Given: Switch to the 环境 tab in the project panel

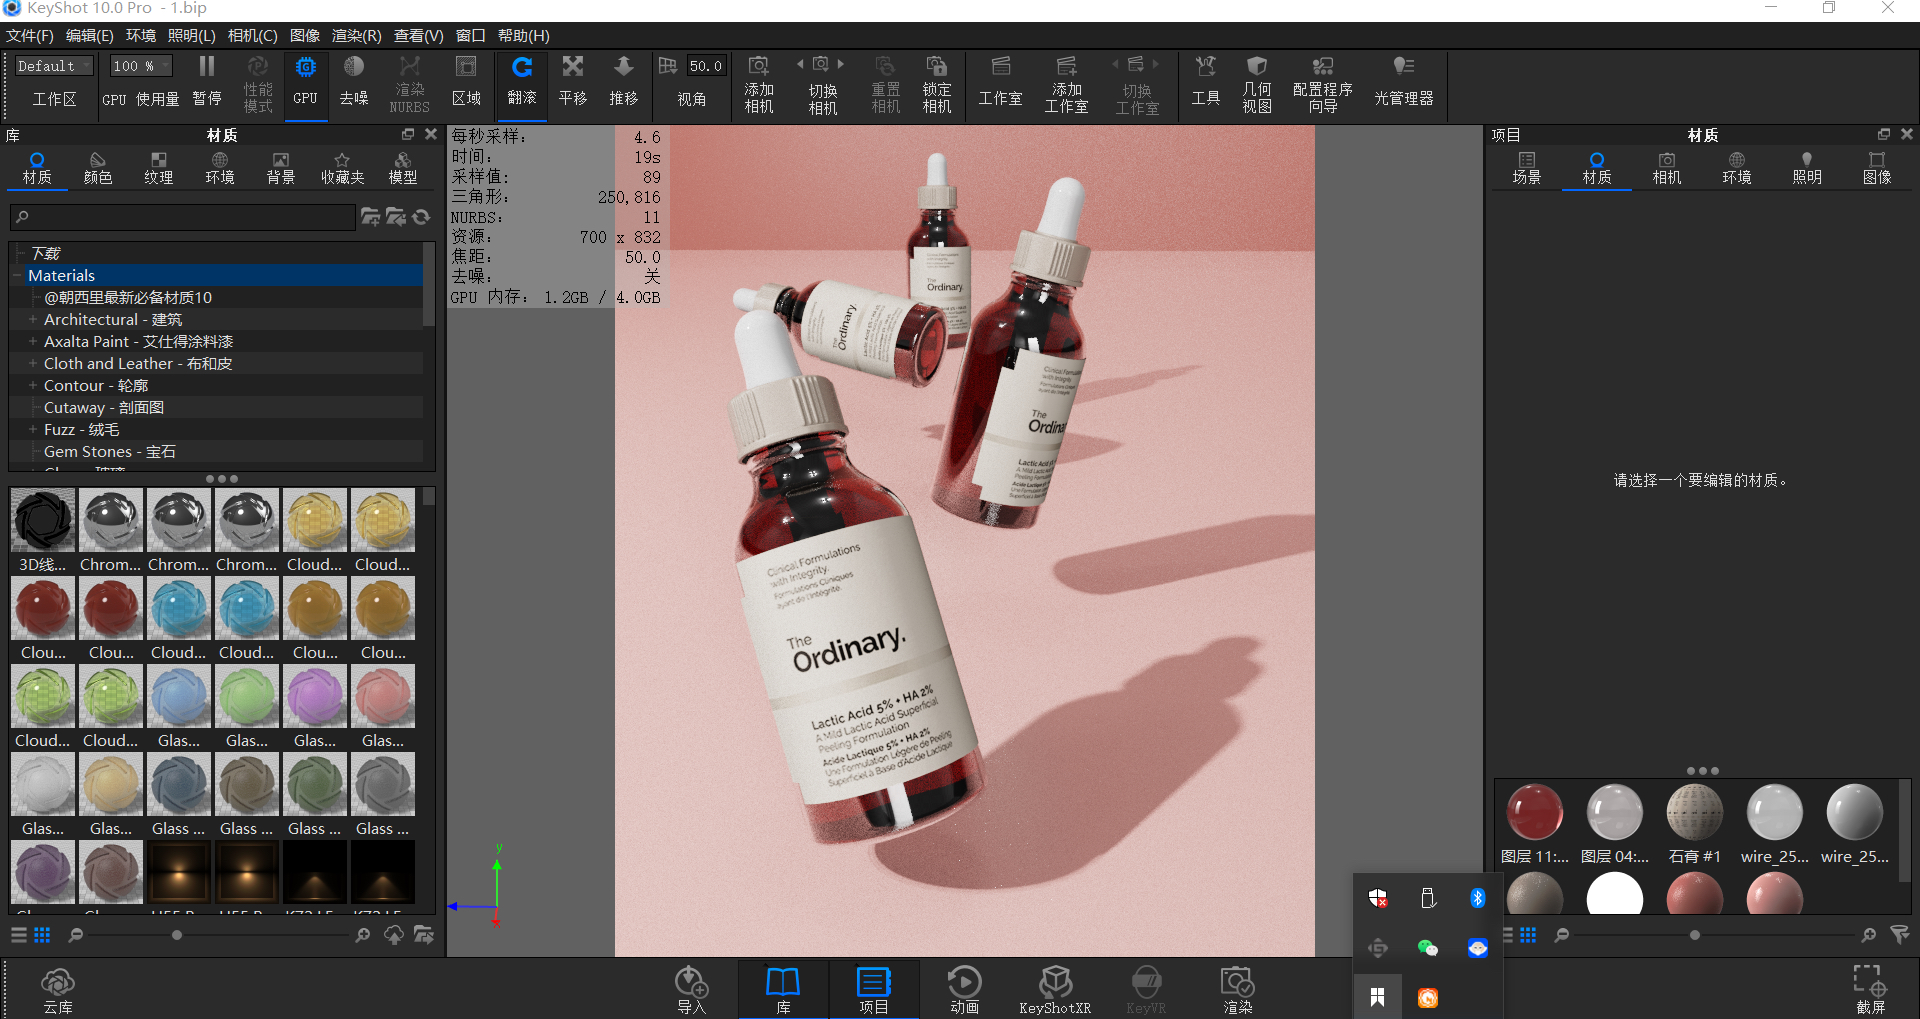Looking at the screenshot, I should (1736, 168).
